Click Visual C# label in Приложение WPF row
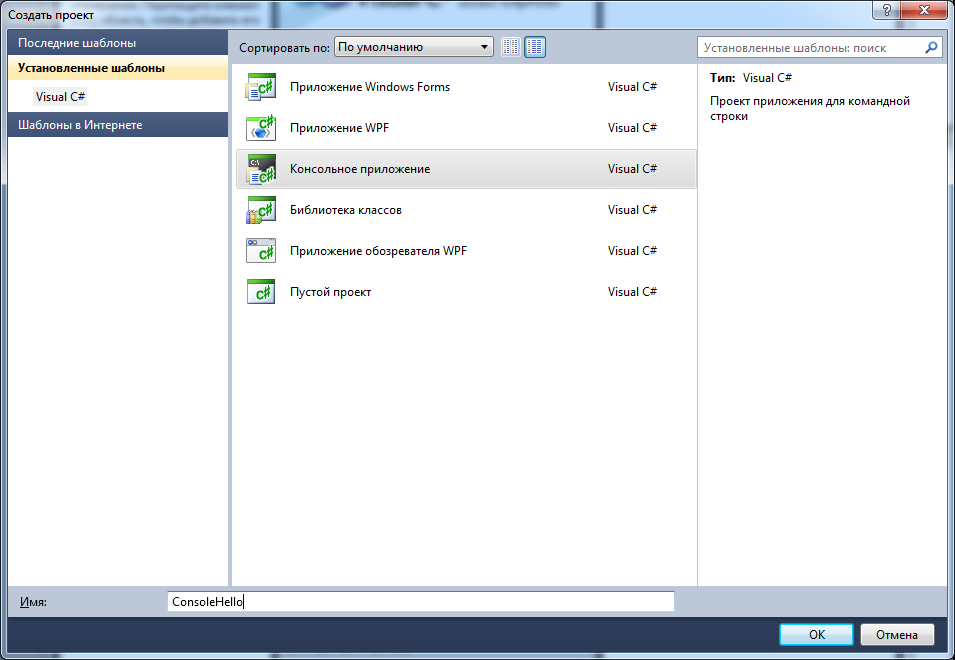 632,128
